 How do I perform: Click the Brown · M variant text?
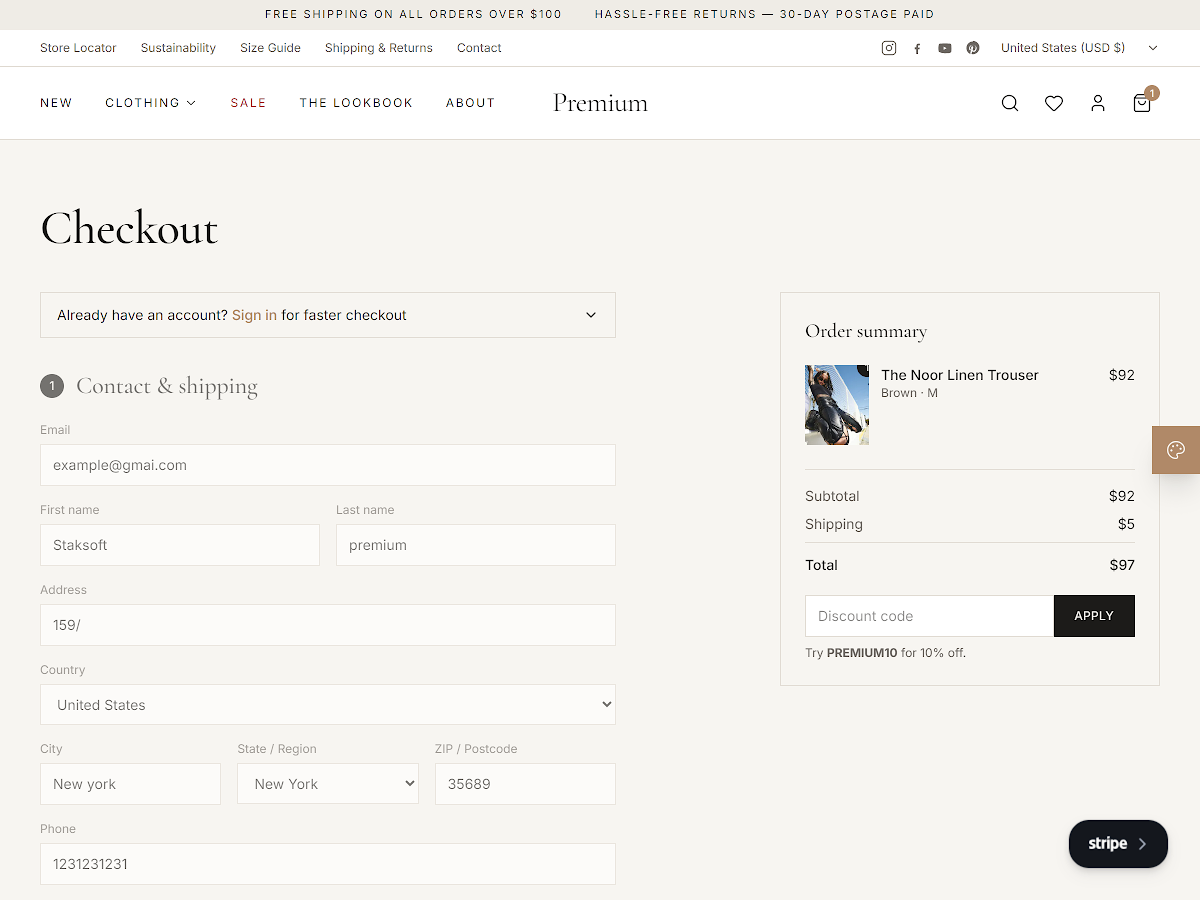pos(909,393)
